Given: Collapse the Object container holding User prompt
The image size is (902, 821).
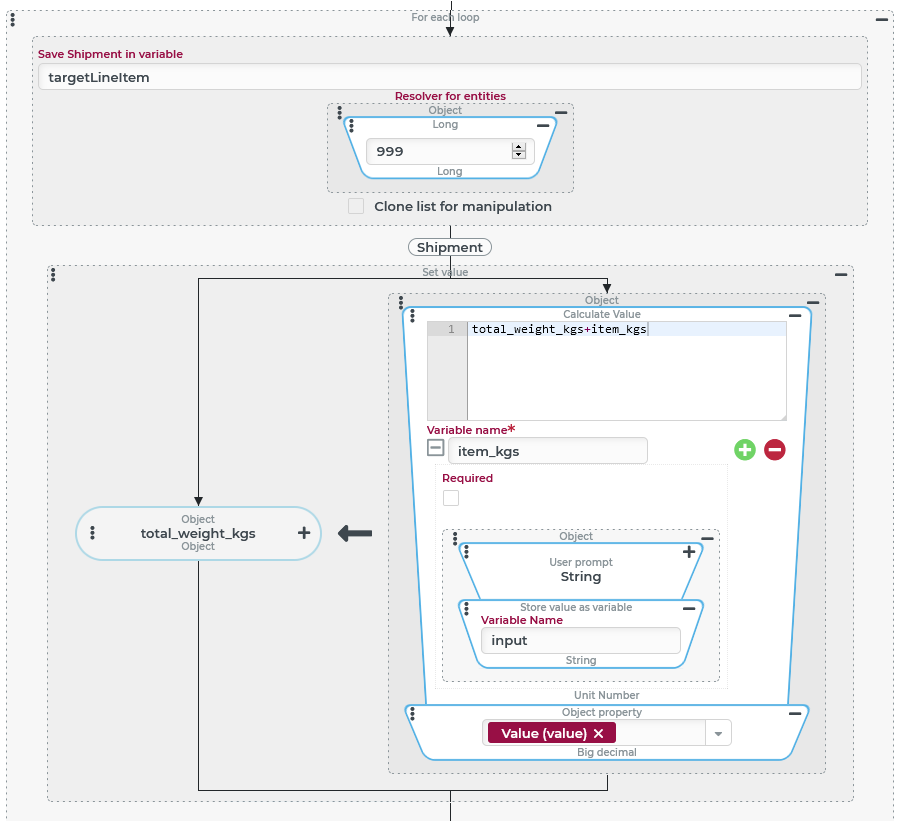Looking at the screenshot, I should pyautogui.click(x=708, y=539).
